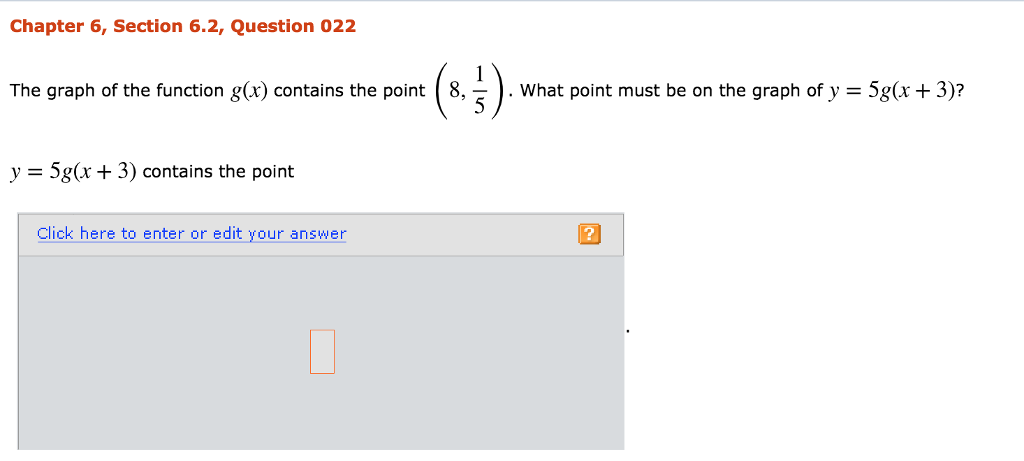Screen dimensions: 1024x461
Task: Click the fraction 1/5 in the point
Action: (x=479, y=90)
